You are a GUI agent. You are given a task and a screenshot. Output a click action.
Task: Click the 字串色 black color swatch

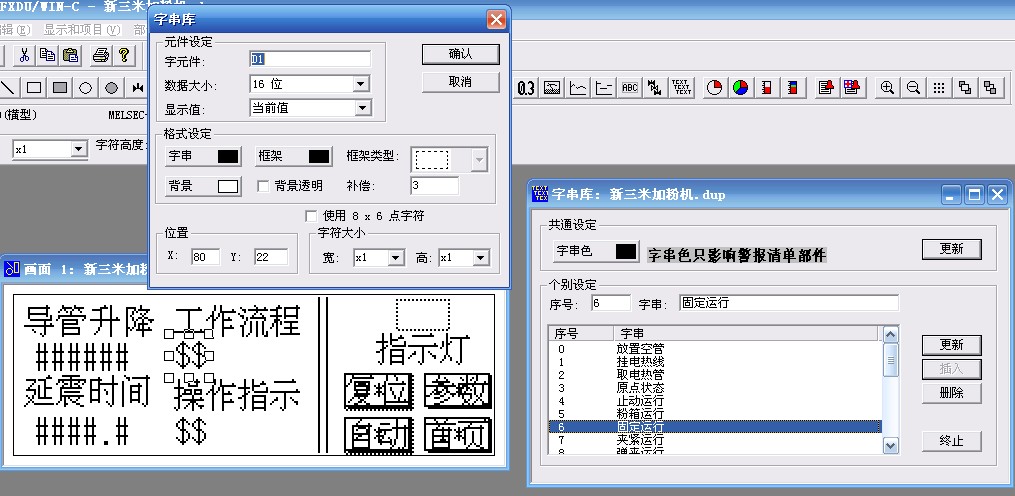[x=626, y=252]
